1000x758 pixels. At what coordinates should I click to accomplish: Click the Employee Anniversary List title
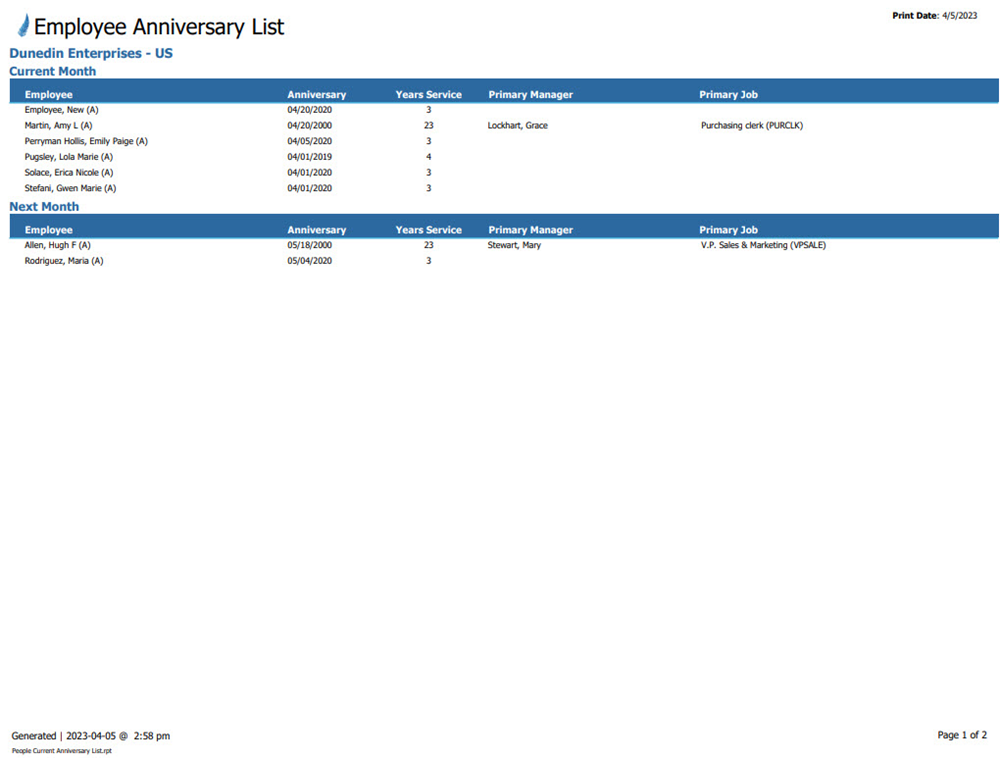(x=159, y=27)
